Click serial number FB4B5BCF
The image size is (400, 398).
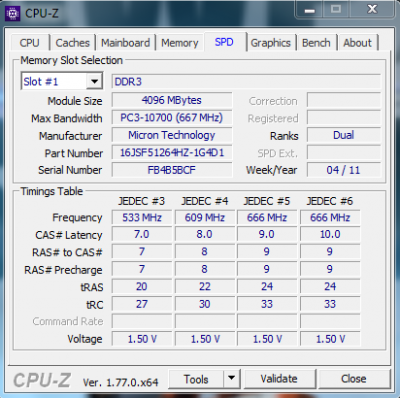tap(172, 170)
